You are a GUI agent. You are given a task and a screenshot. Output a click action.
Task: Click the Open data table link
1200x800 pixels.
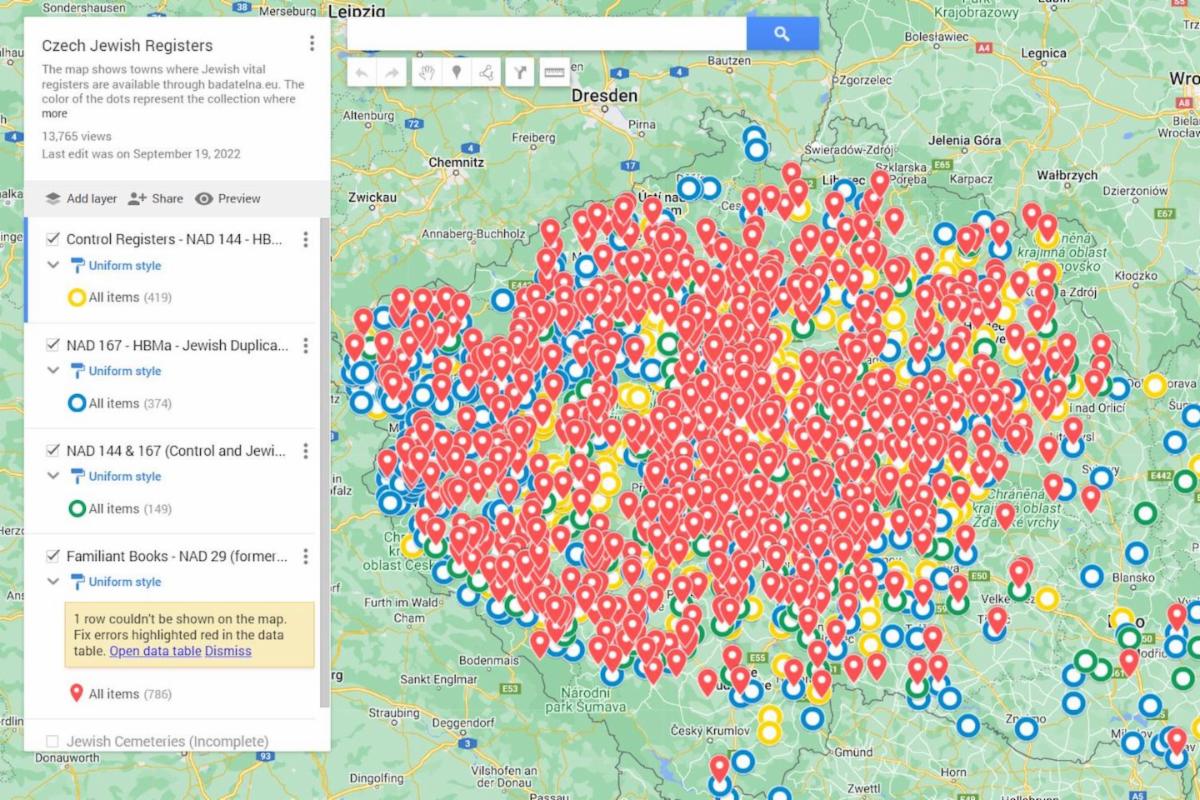point(155,651)
